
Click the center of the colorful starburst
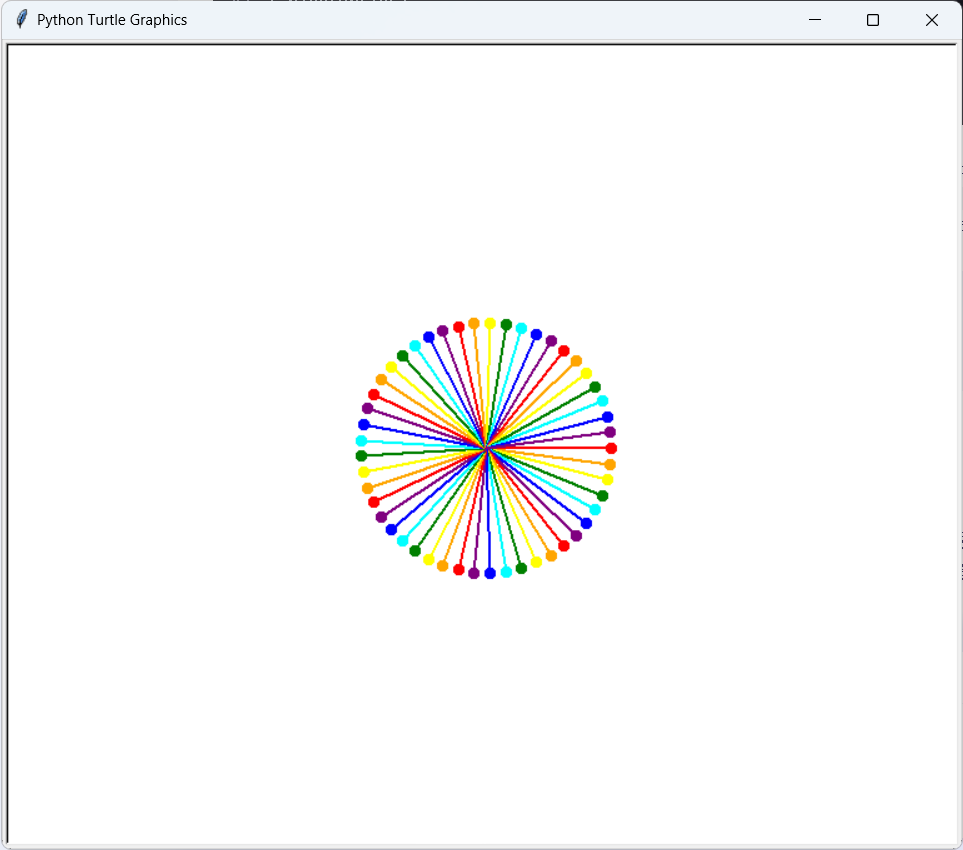click(x=486, y=448)
